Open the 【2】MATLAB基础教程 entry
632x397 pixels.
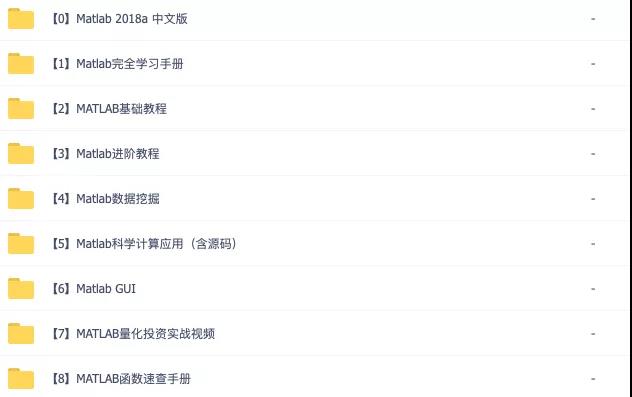109,109
